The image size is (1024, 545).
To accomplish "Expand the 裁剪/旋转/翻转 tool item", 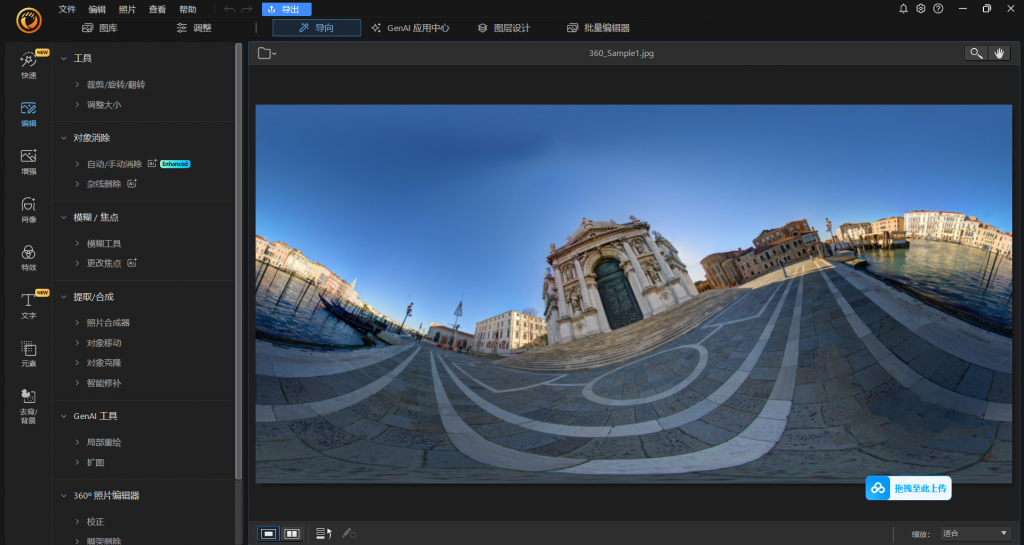I will [116, 85].
